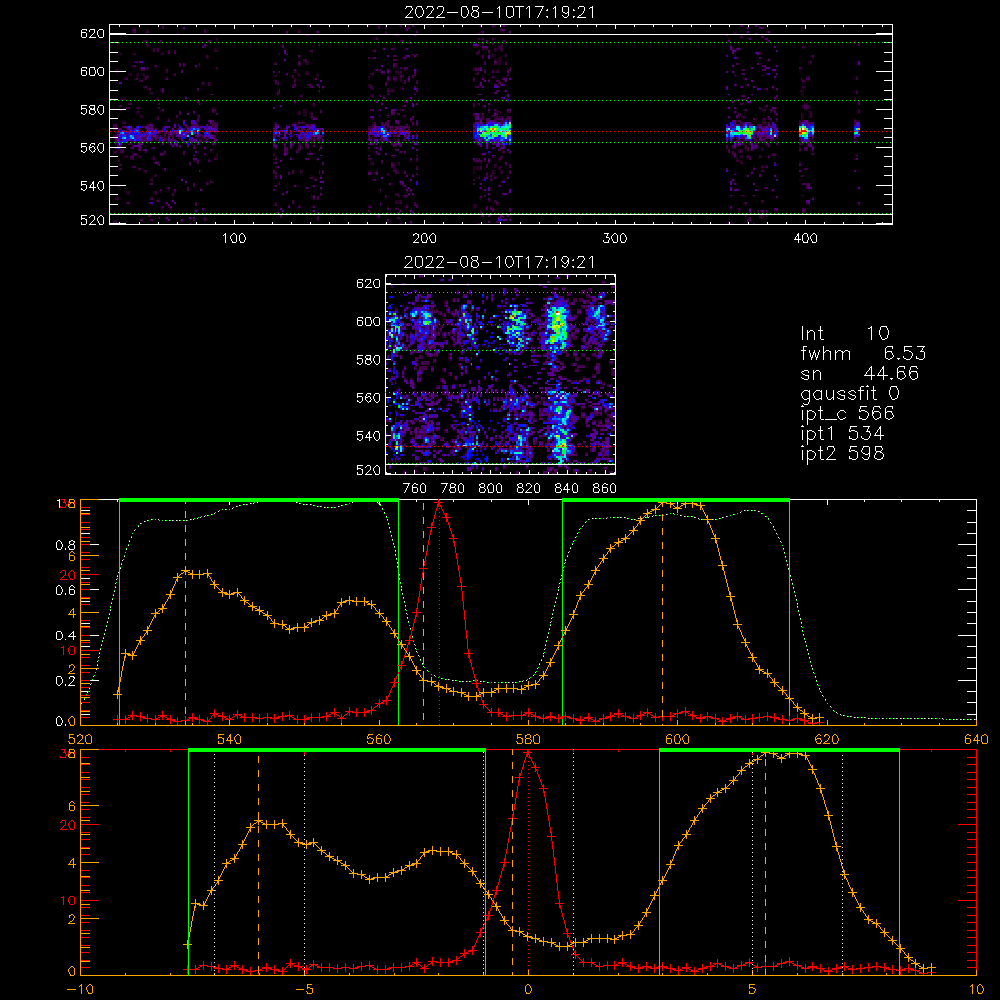Click x-axis label -5 on bottom plot

tap(304, 990)
